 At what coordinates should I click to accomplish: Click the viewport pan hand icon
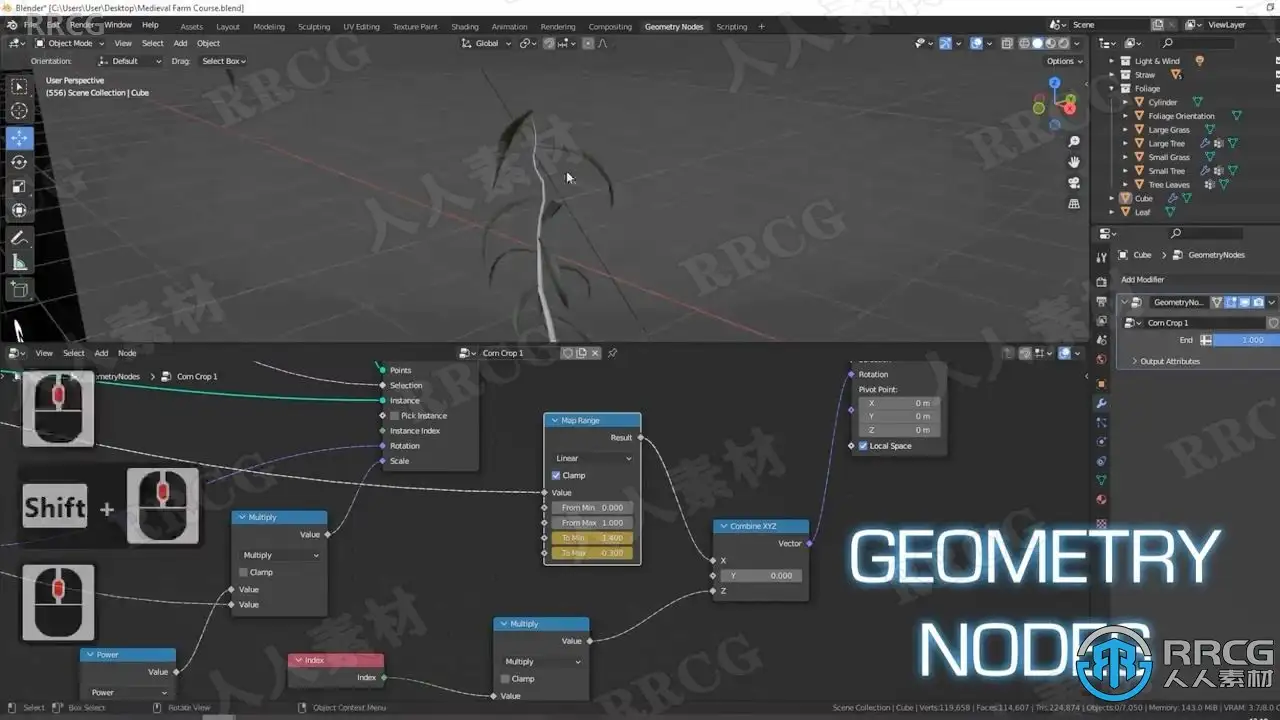(x=1074, y=162)
